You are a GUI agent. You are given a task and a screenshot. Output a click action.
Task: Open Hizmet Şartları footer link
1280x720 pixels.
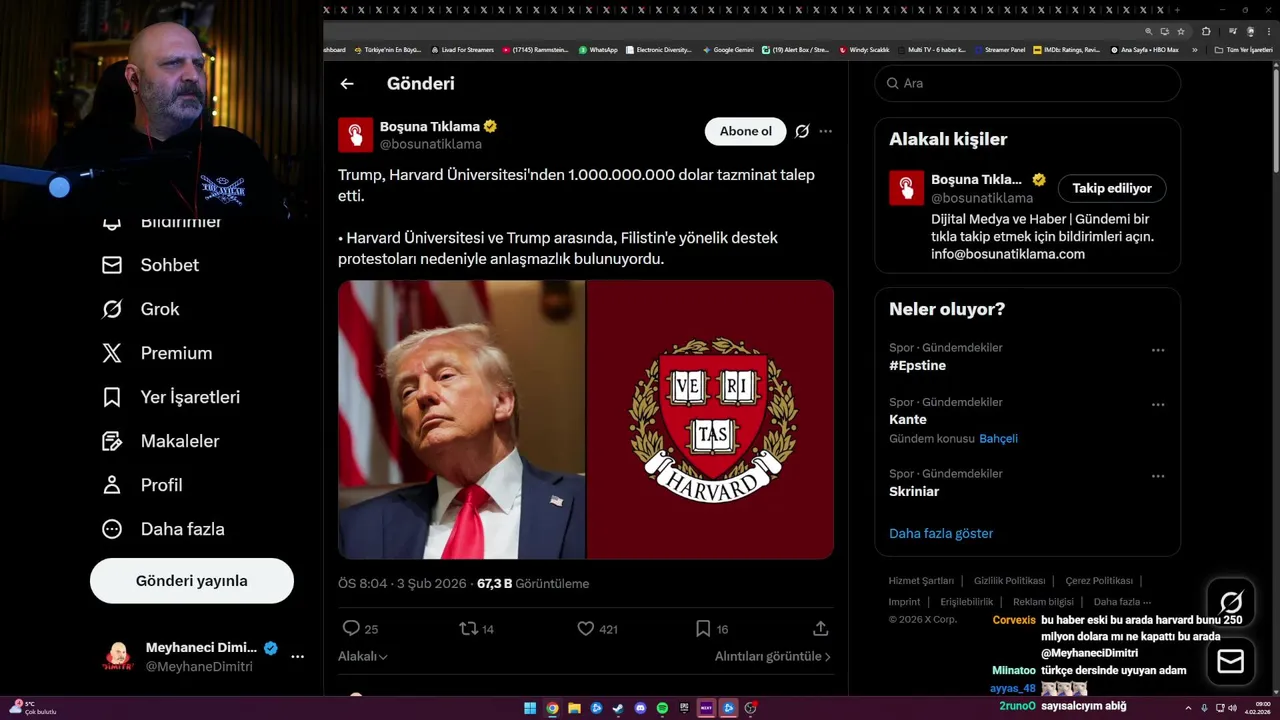[x=921, y=581]
